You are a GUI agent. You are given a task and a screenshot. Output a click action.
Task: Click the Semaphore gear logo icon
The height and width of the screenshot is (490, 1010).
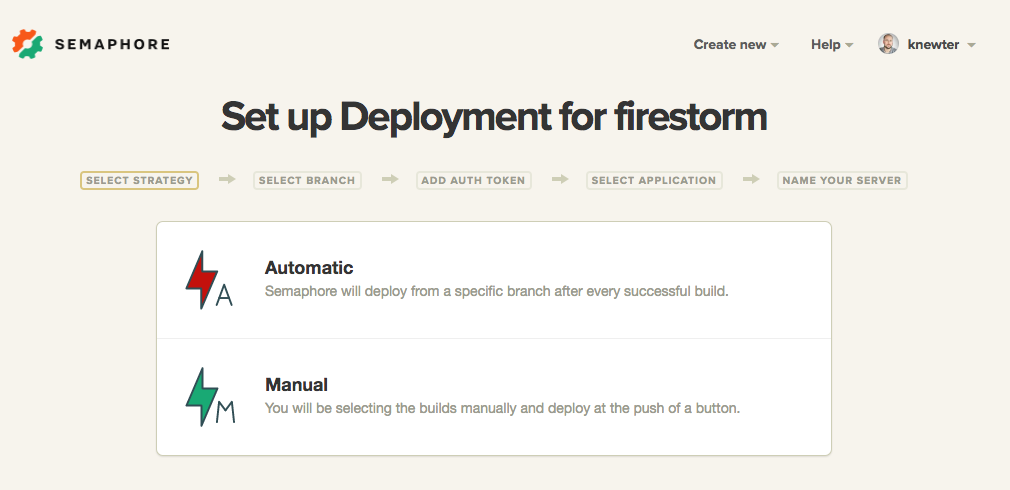[28, 44]
